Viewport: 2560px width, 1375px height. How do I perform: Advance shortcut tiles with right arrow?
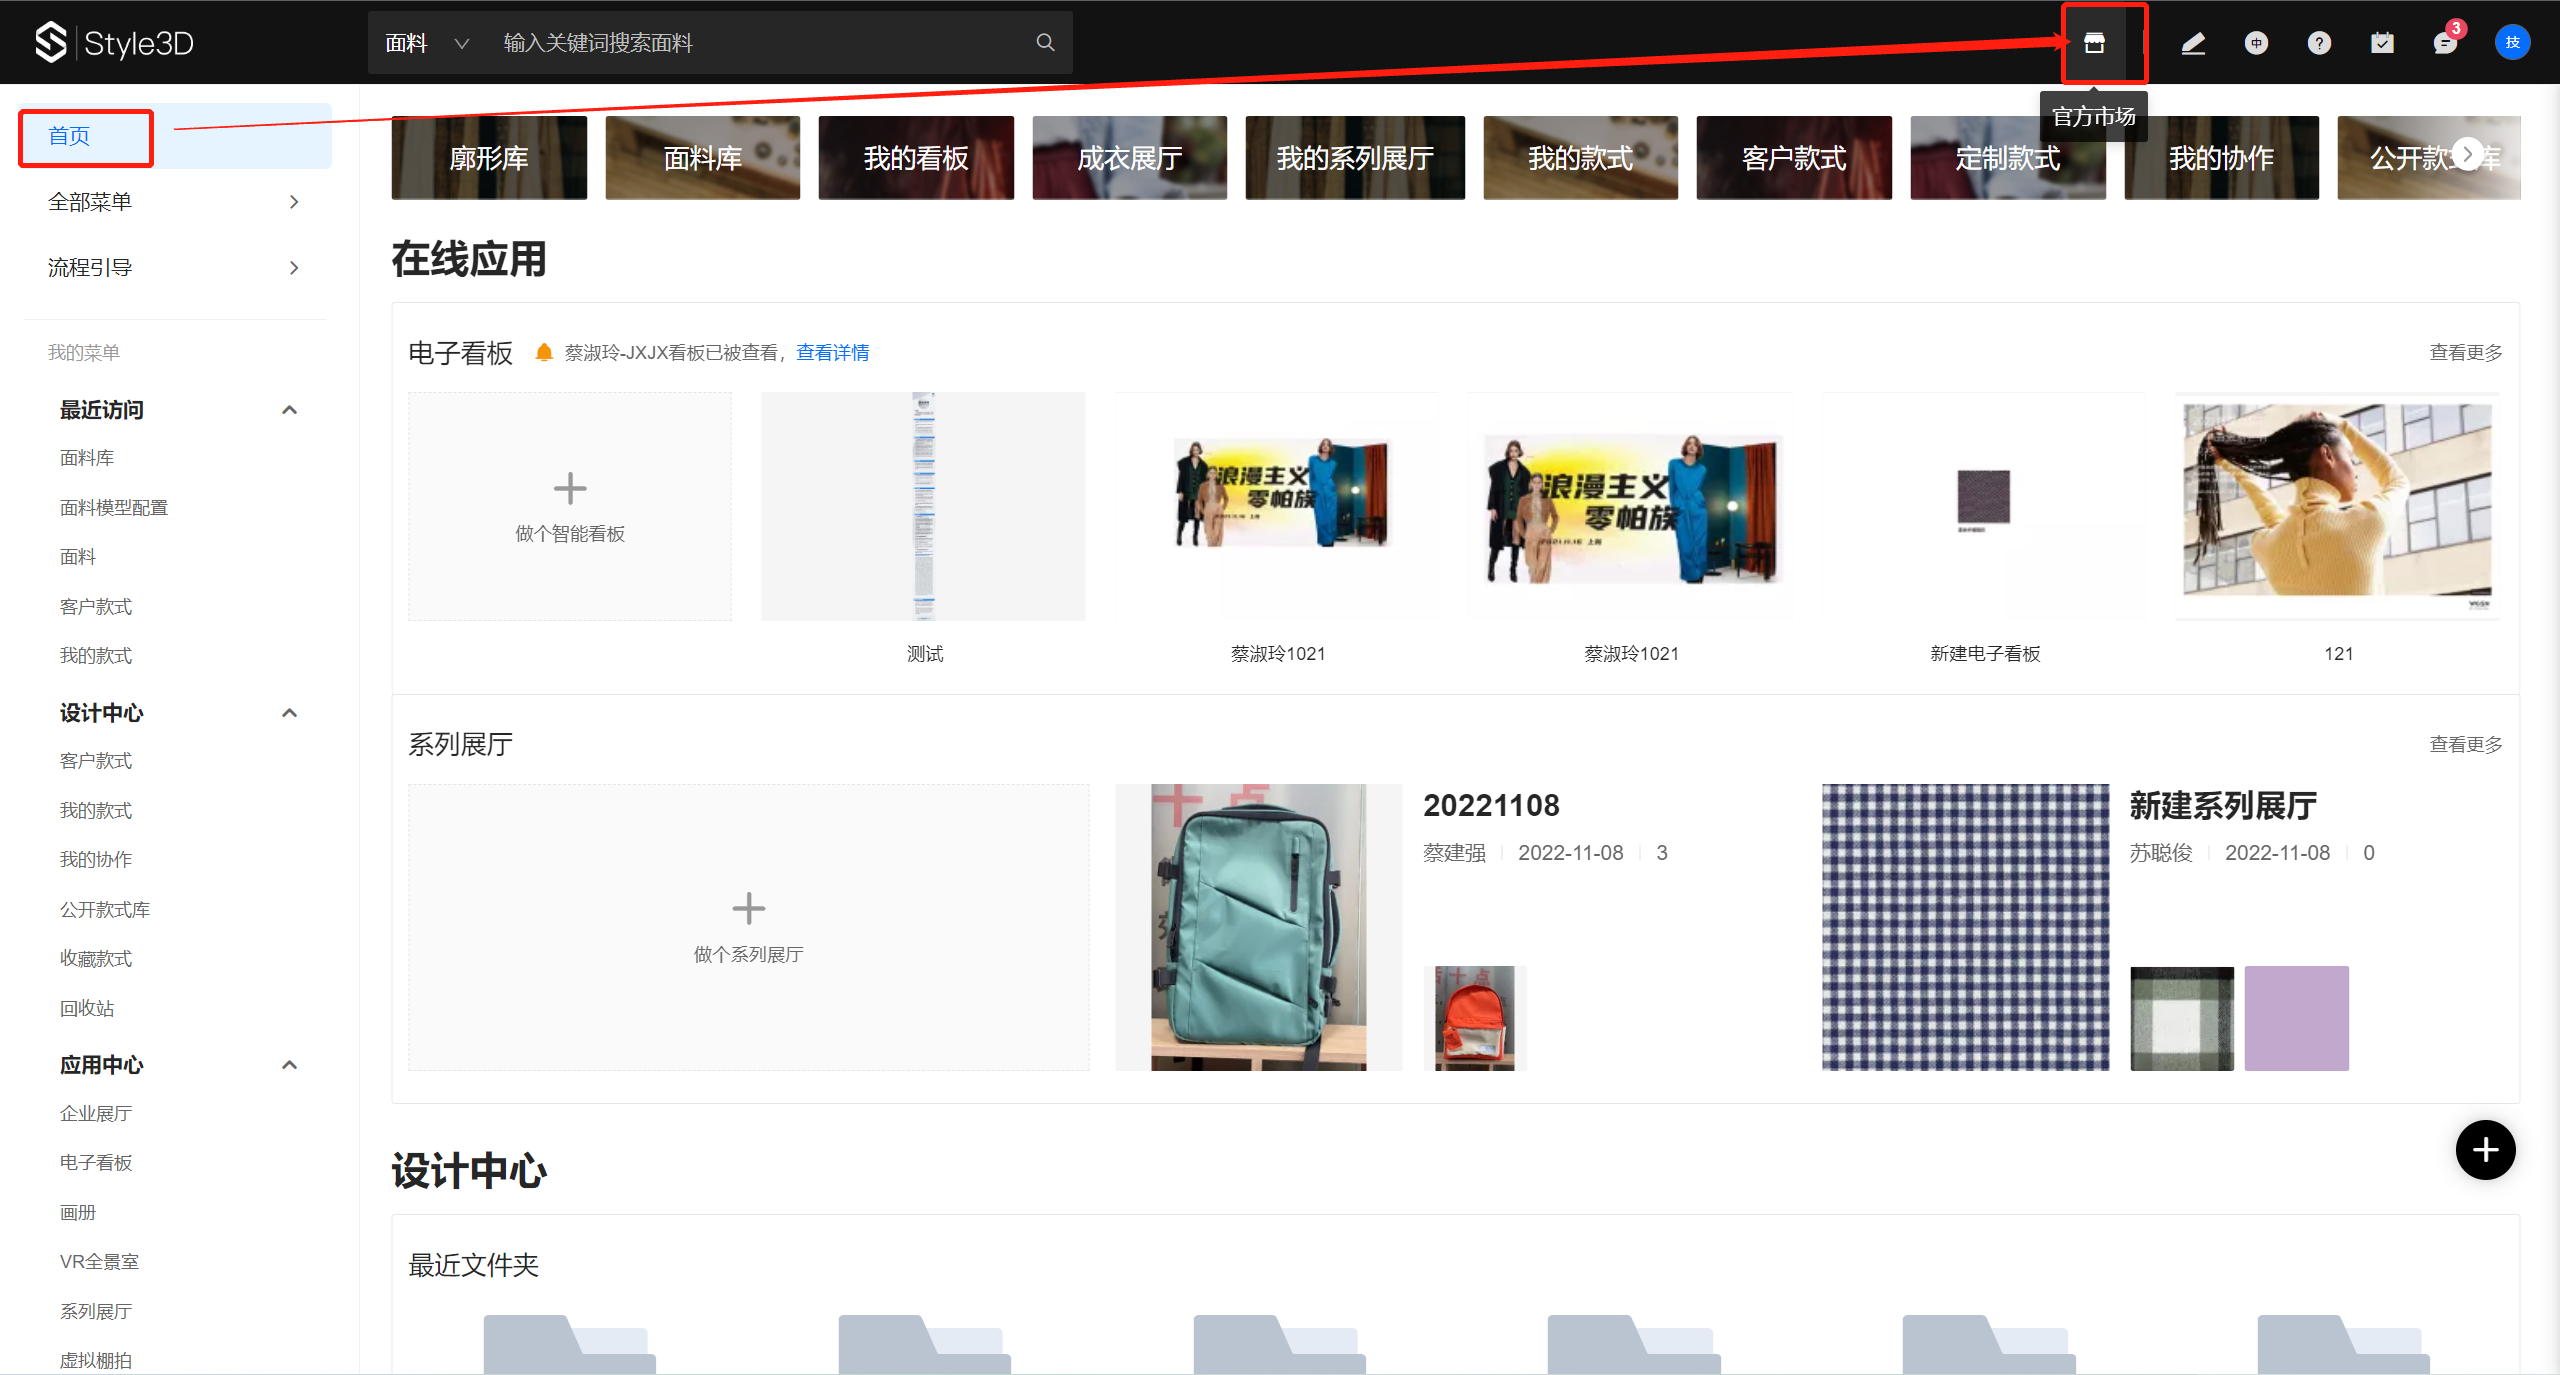click(x=2468, y=154)
